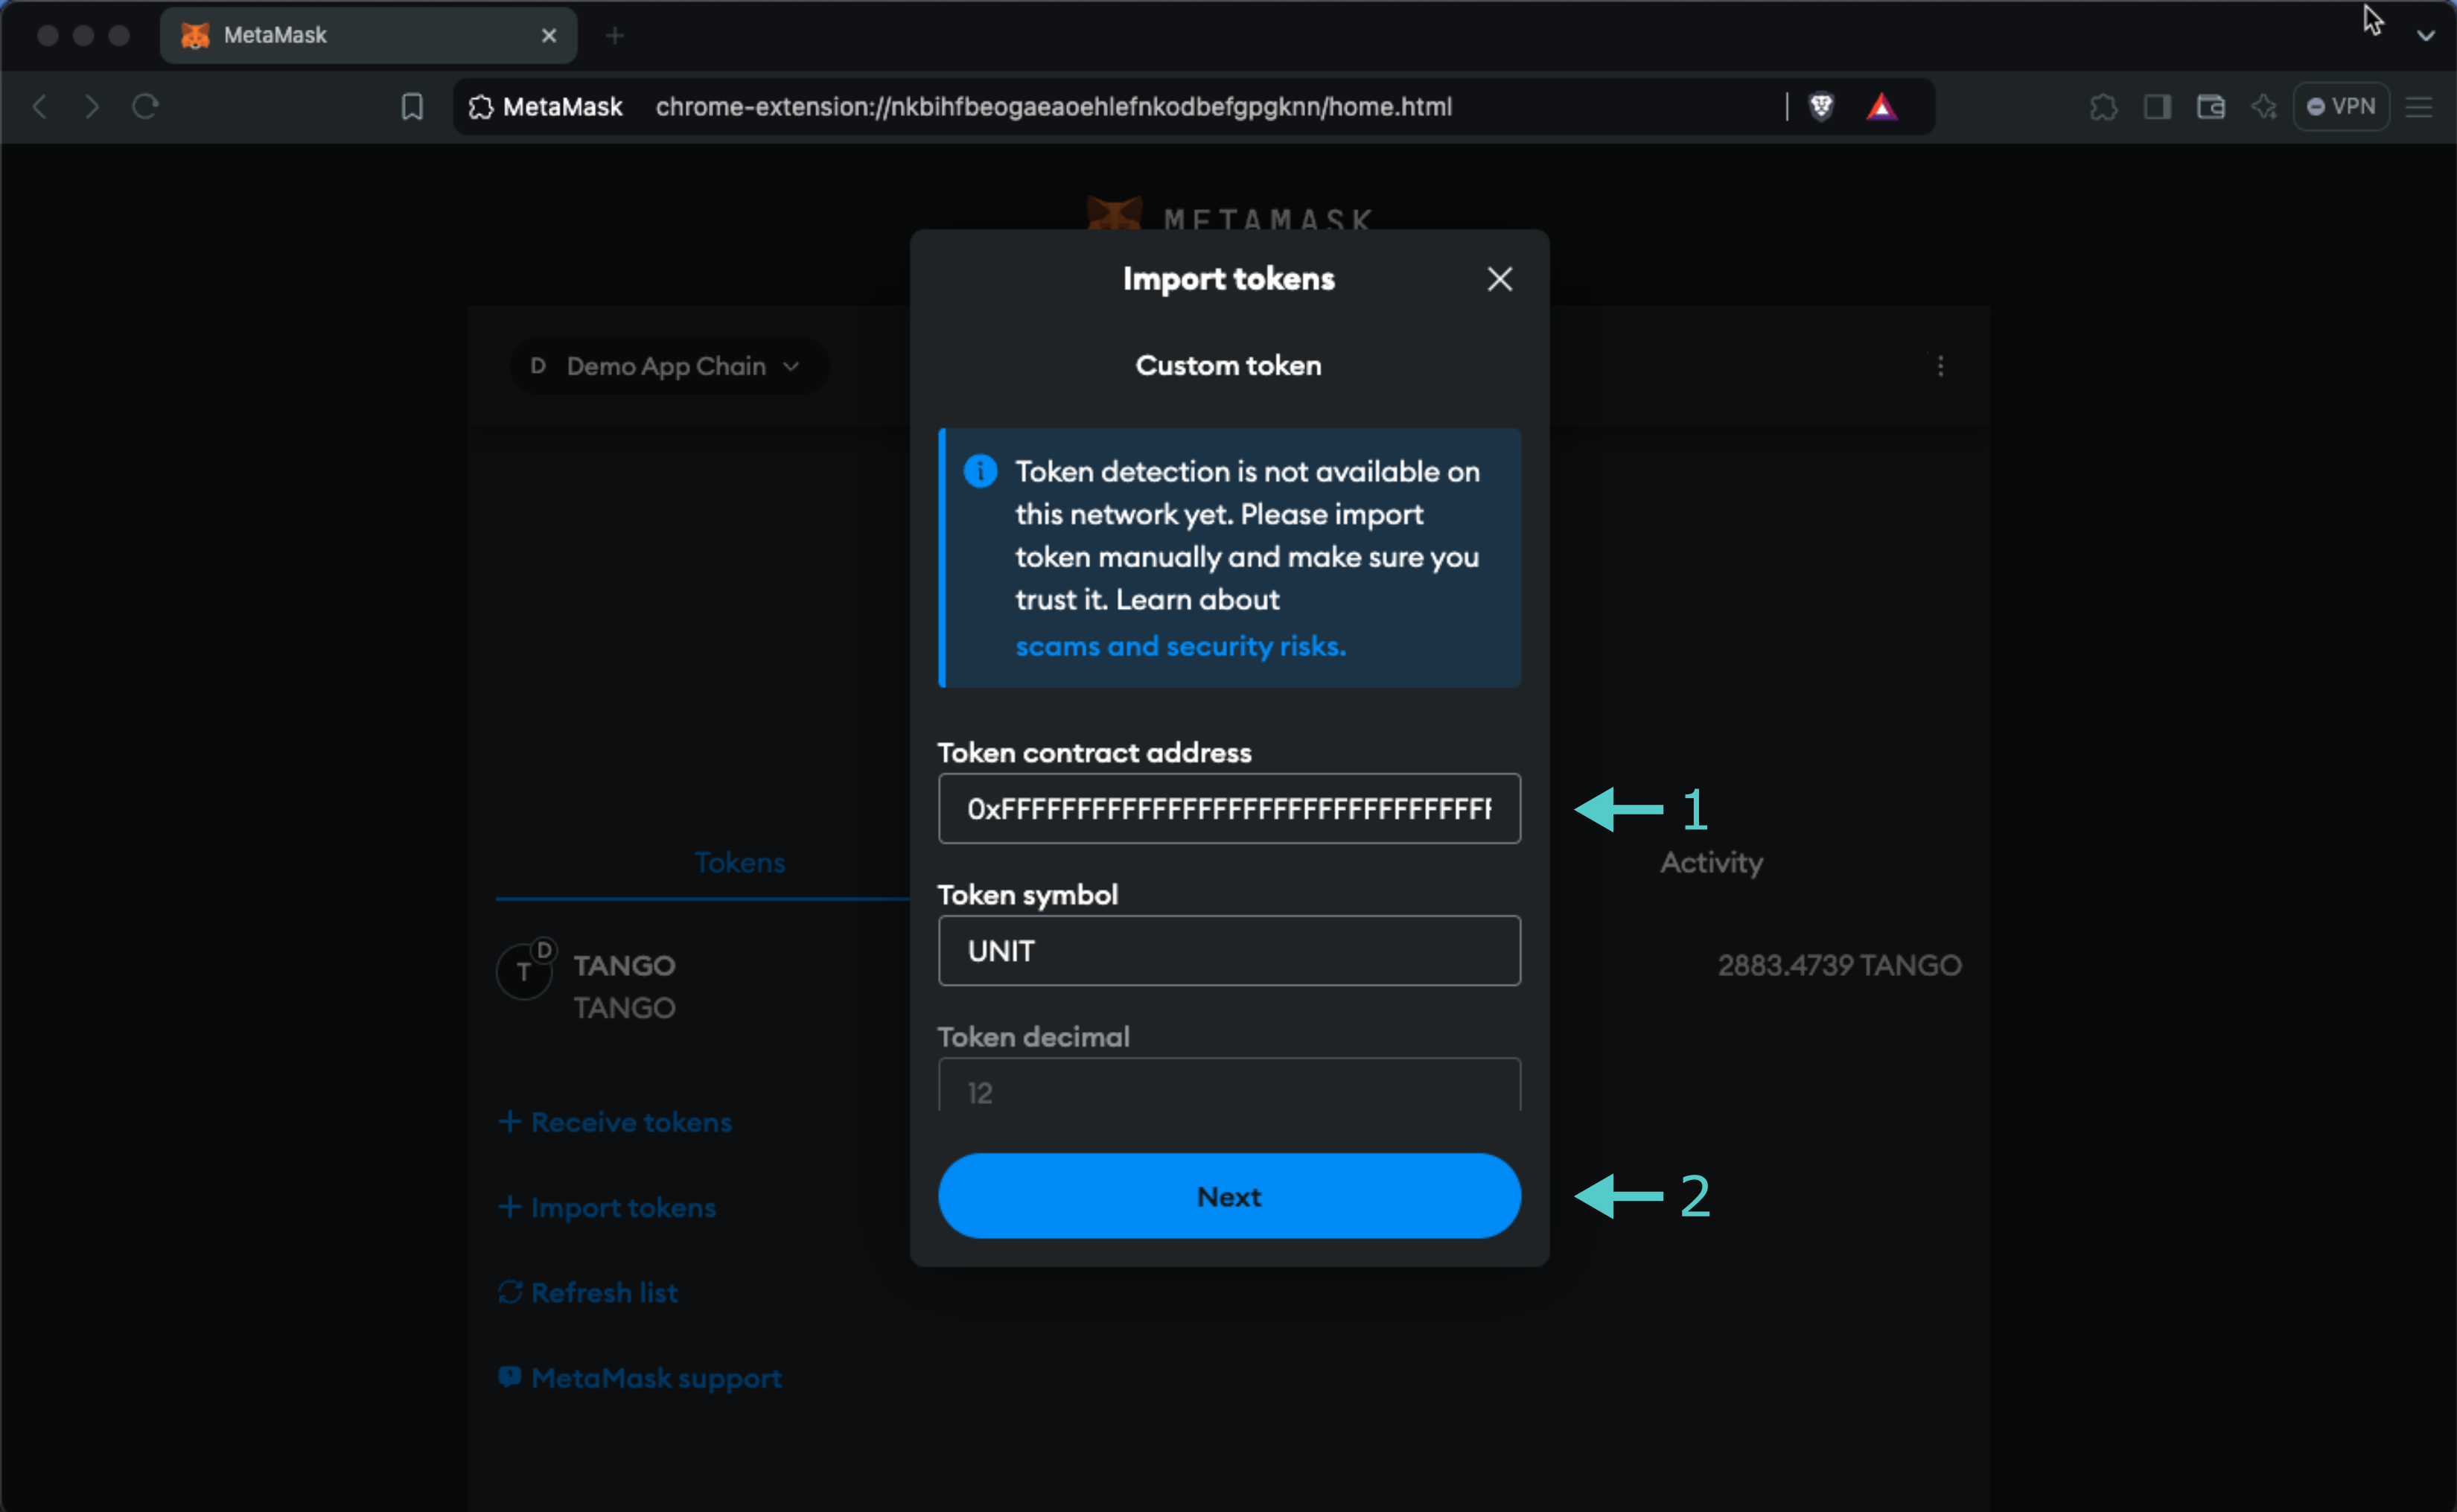Switch to the Tokens tab
The width and height of the screenshot is (2457, 1512).
tap(740, 862)
